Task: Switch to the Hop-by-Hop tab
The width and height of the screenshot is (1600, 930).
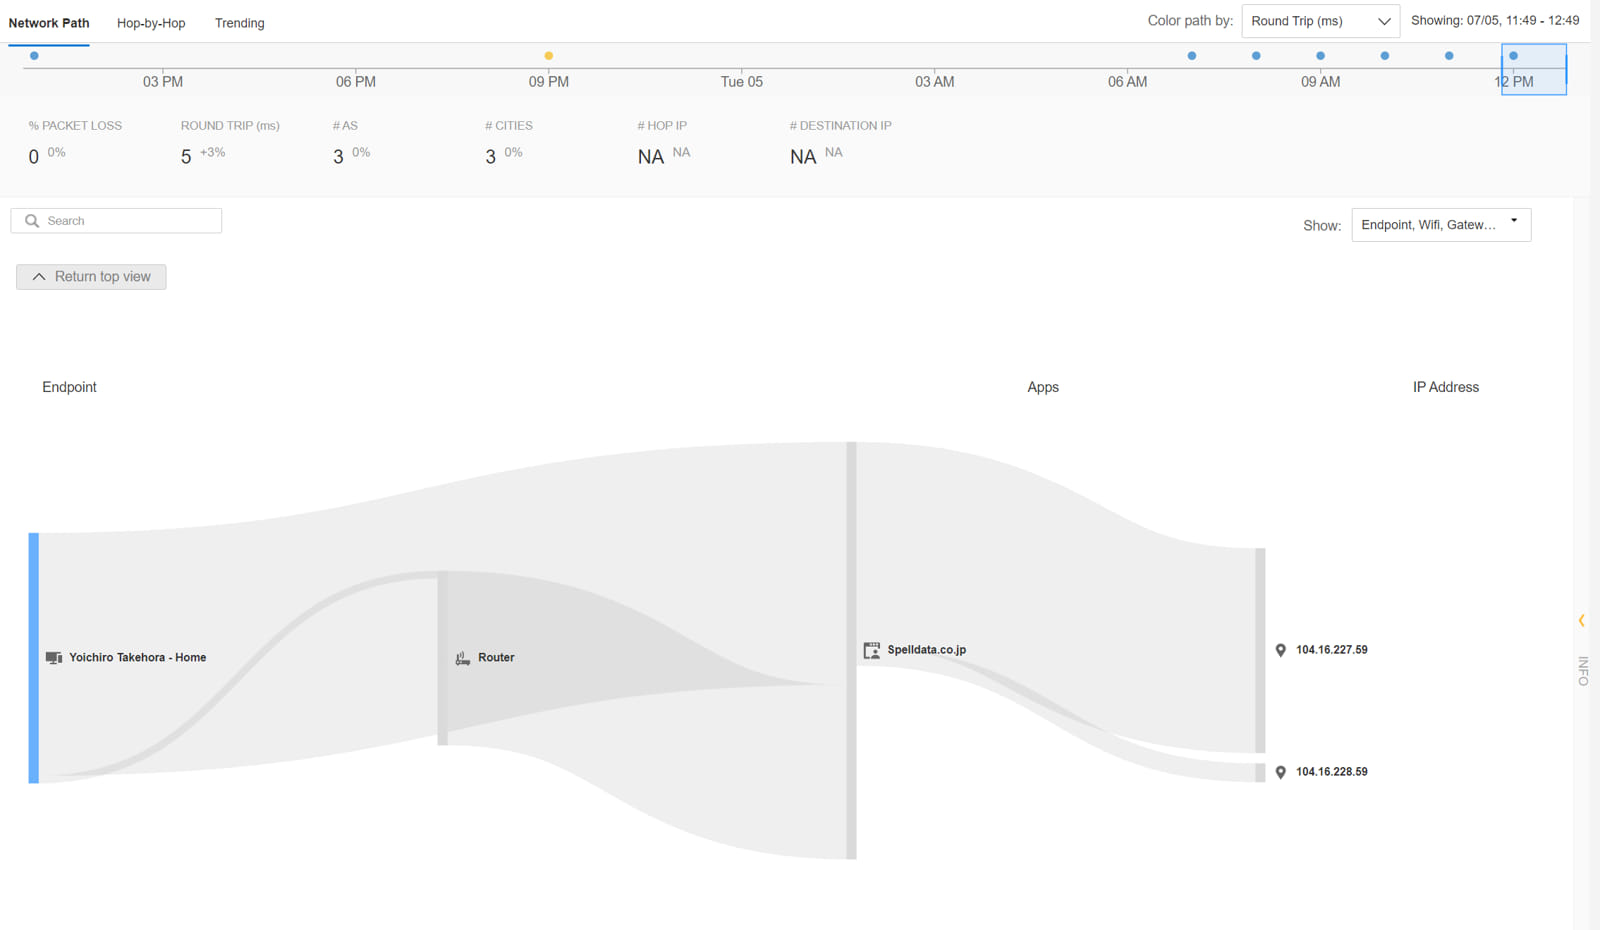Action: pyautogui.click(x=151, y=23)
